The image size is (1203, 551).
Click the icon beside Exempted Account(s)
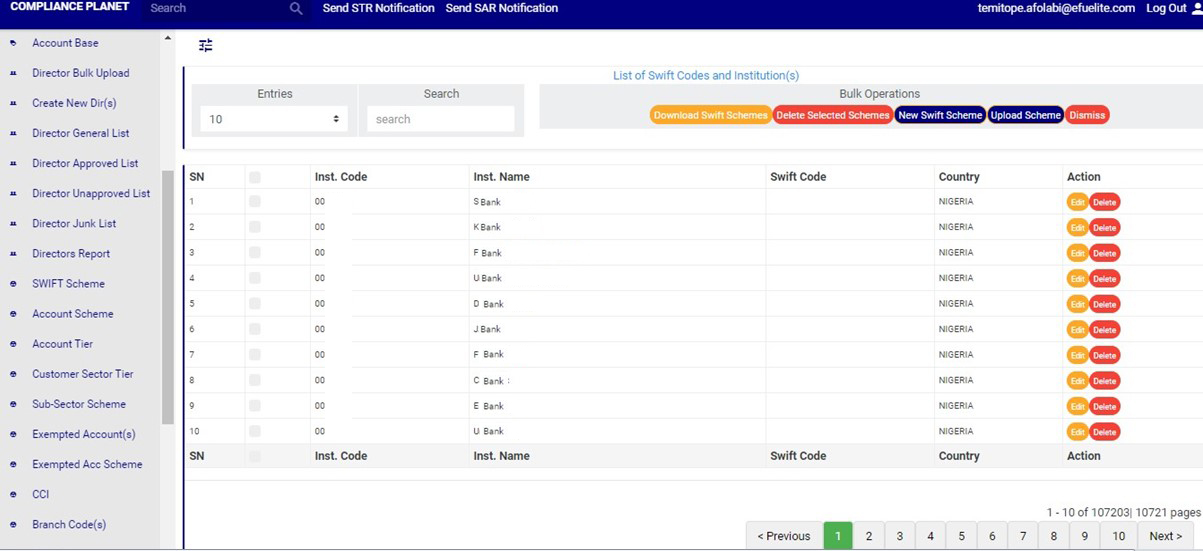13,435
